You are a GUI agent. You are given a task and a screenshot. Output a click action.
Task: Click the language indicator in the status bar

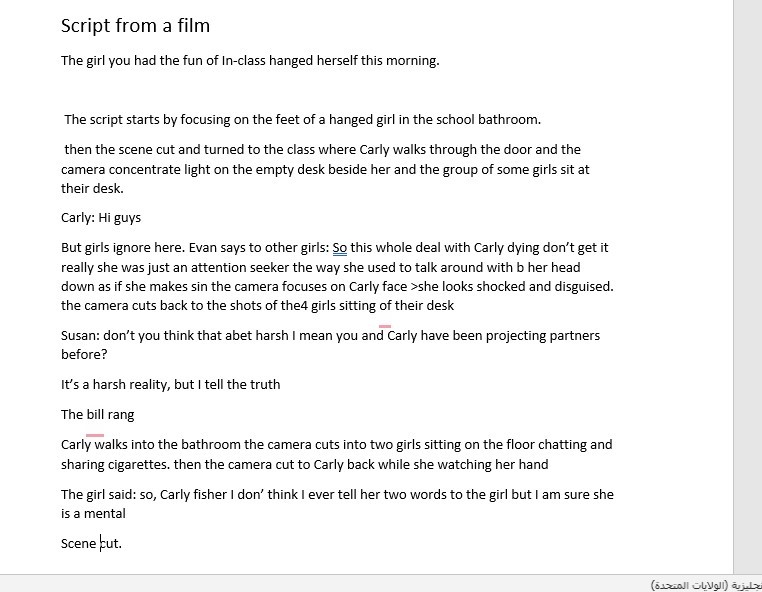click(706, 585)
